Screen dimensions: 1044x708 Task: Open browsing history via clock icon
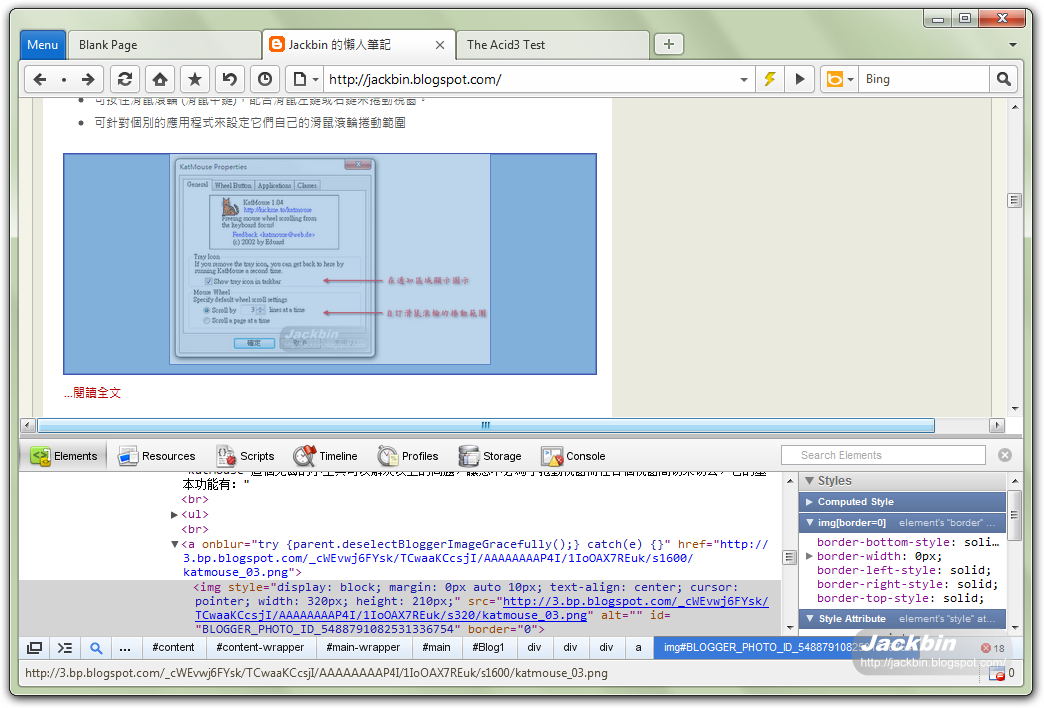[264, 79]
